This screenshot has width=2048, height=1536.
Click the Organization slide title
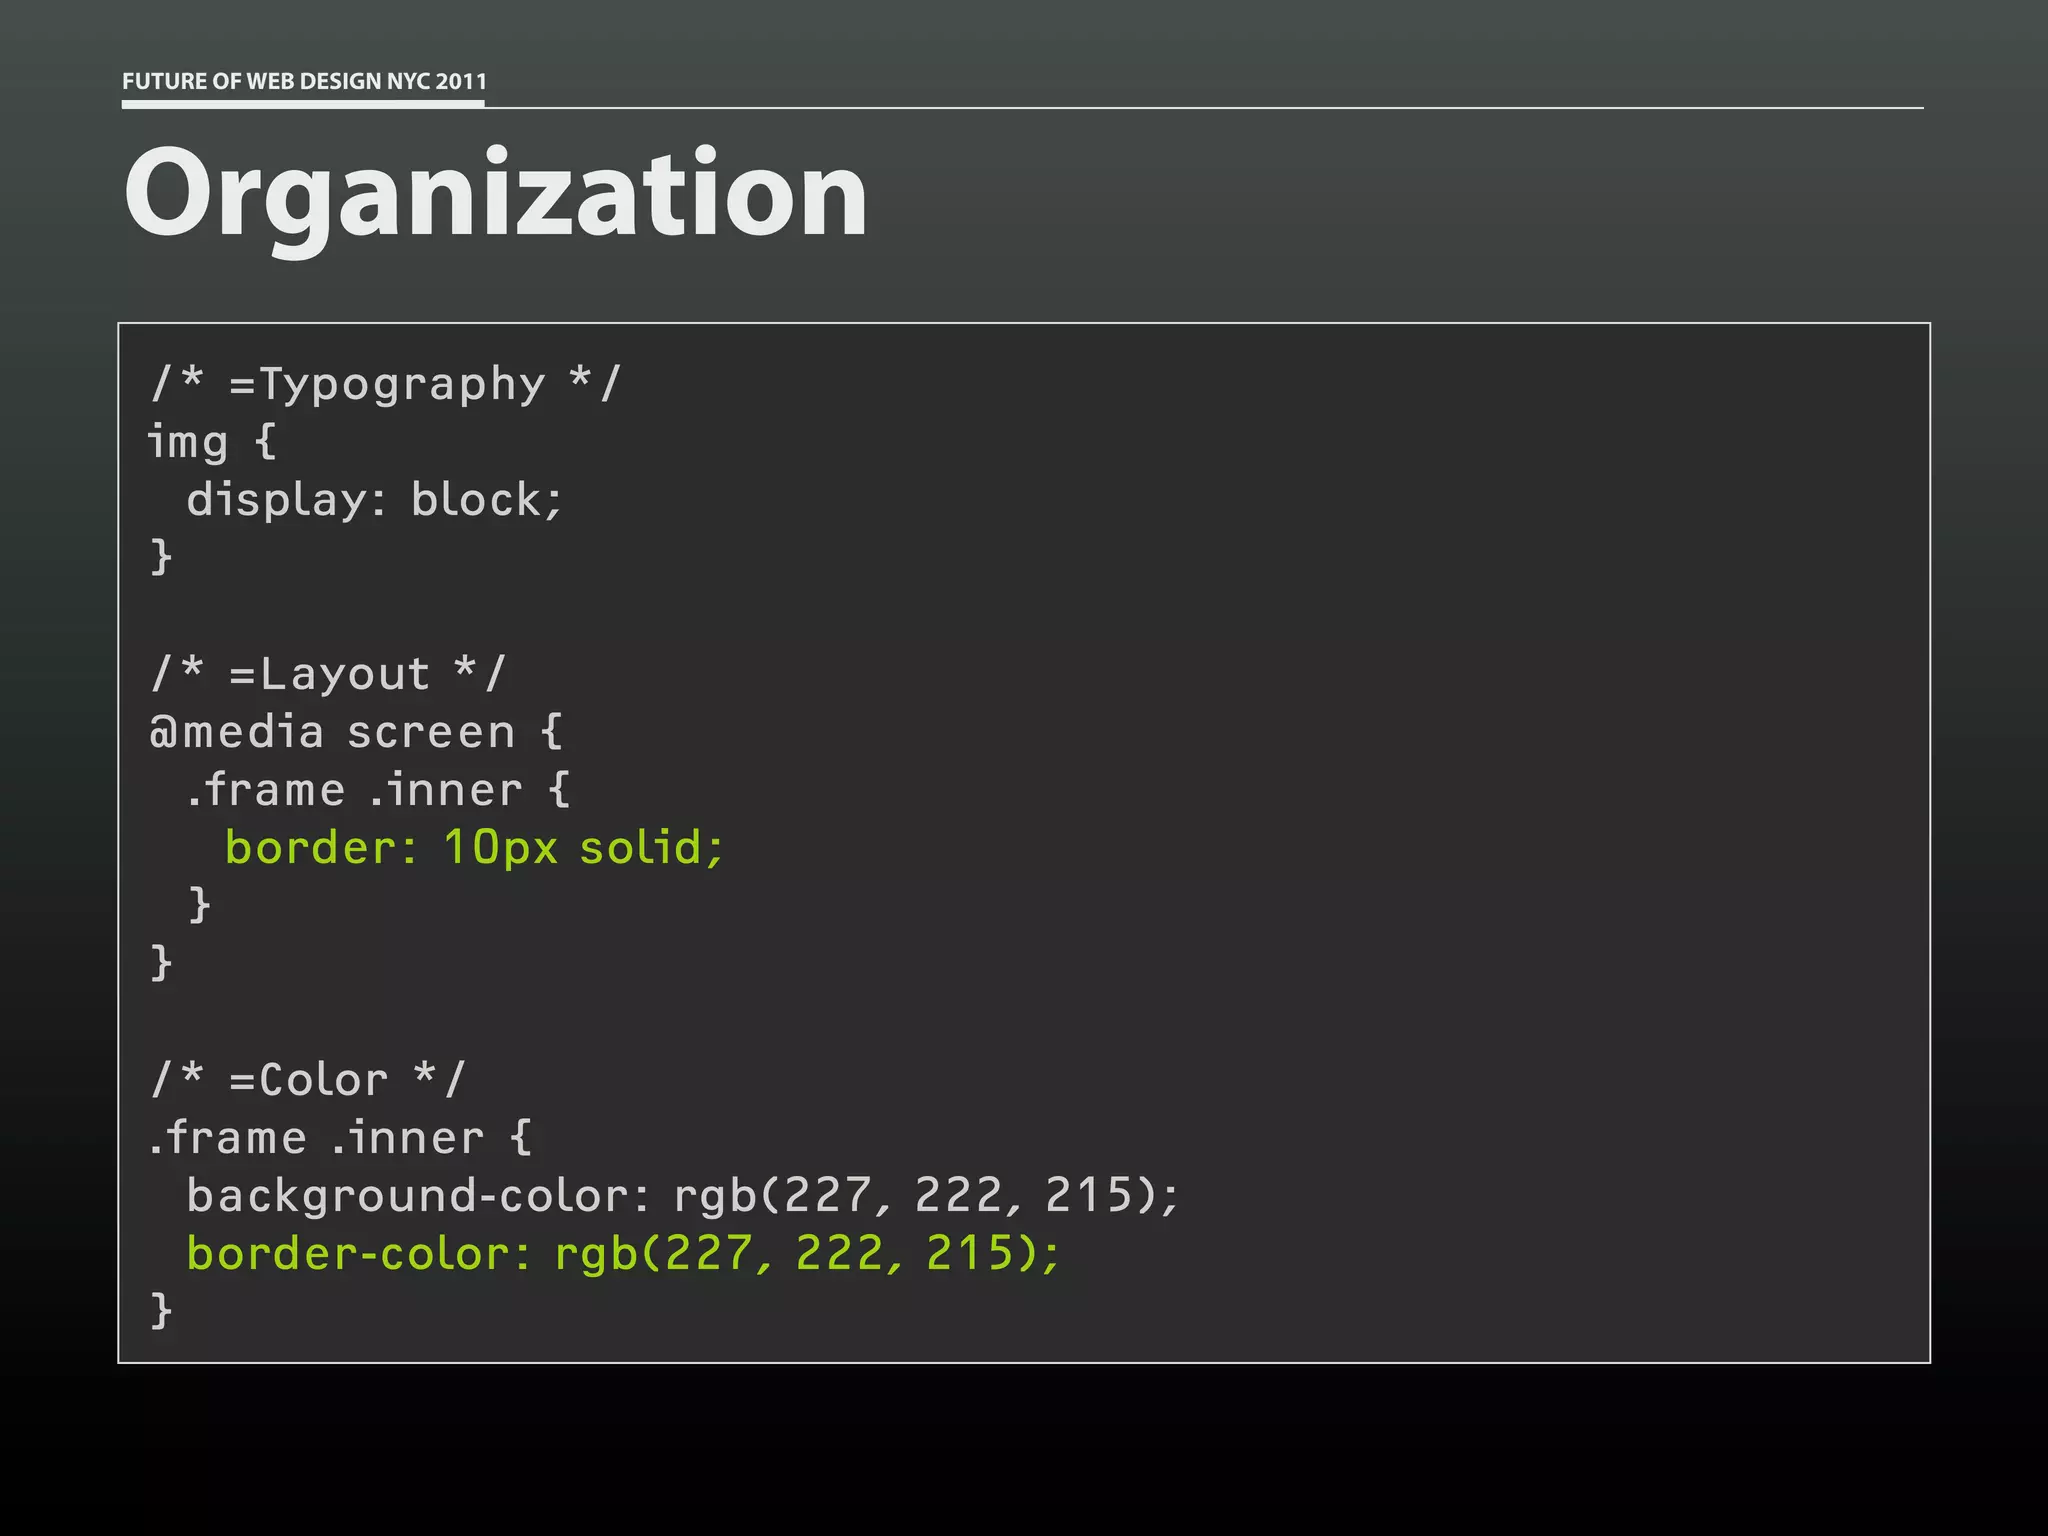pyautogui.click(x=495, y=193)
